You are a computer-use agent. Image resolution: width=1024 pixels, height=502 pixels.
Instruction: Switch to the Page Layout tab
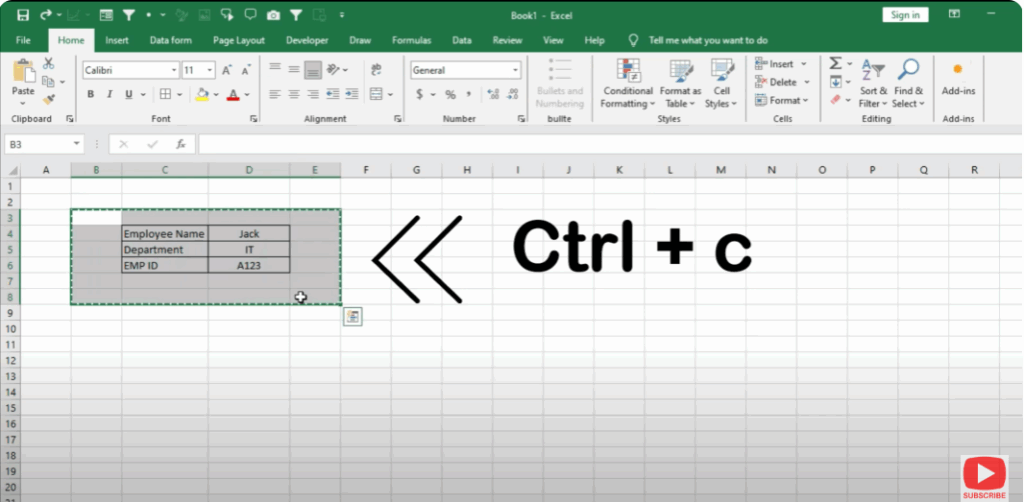[x=238, y=40]
